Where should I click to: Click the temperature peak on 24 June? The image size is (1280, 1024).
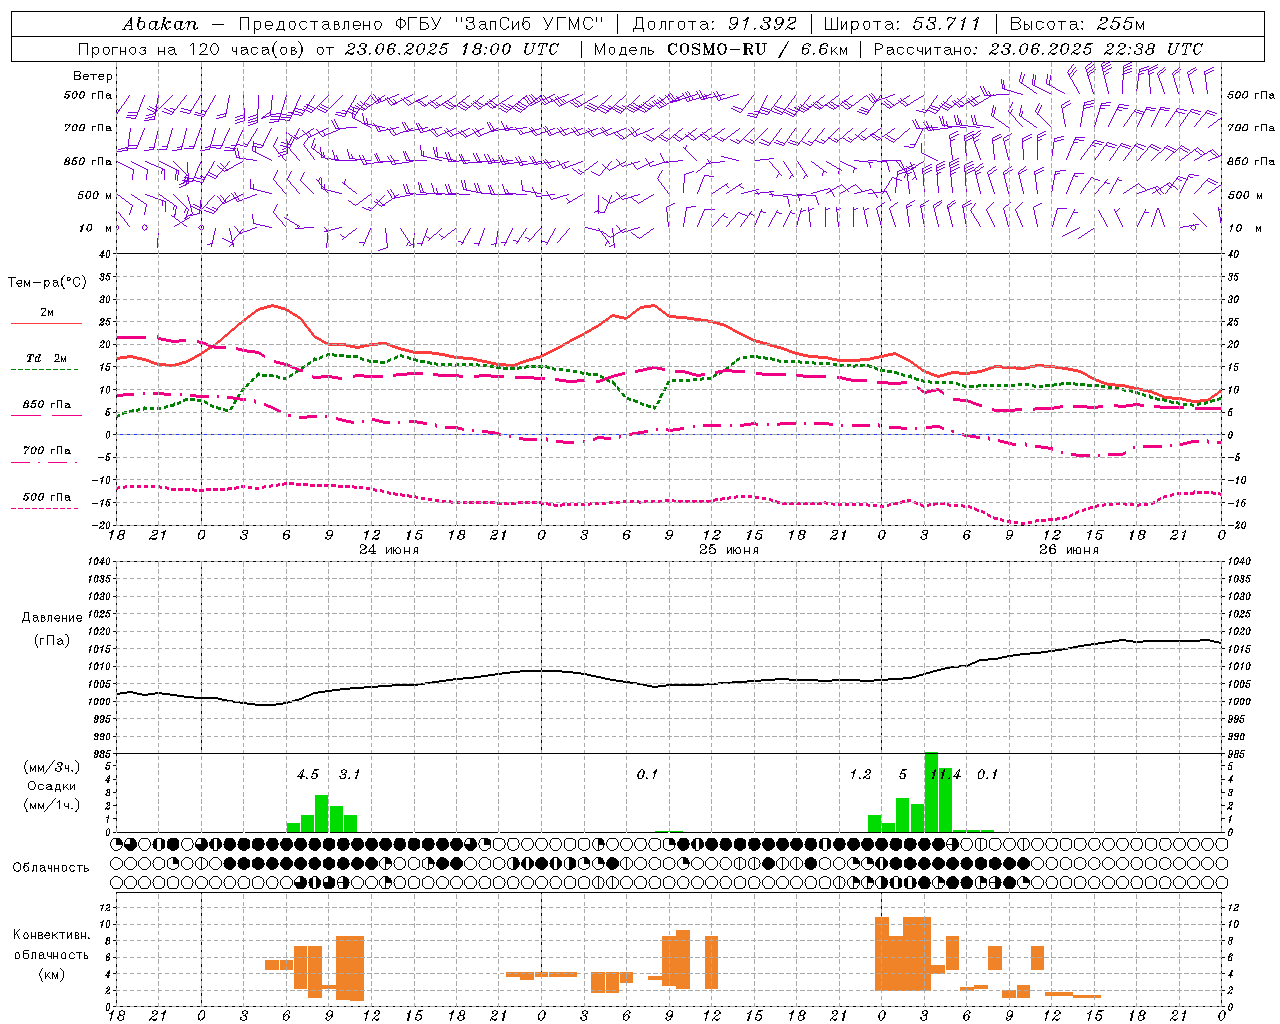click(x=272, y=306)
